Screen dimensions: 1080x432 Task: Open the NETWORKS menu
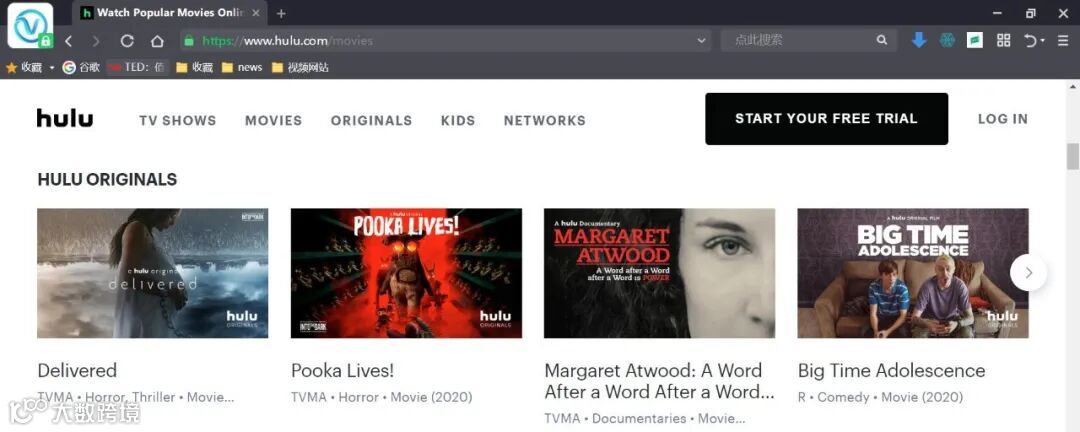pos(545,121)
